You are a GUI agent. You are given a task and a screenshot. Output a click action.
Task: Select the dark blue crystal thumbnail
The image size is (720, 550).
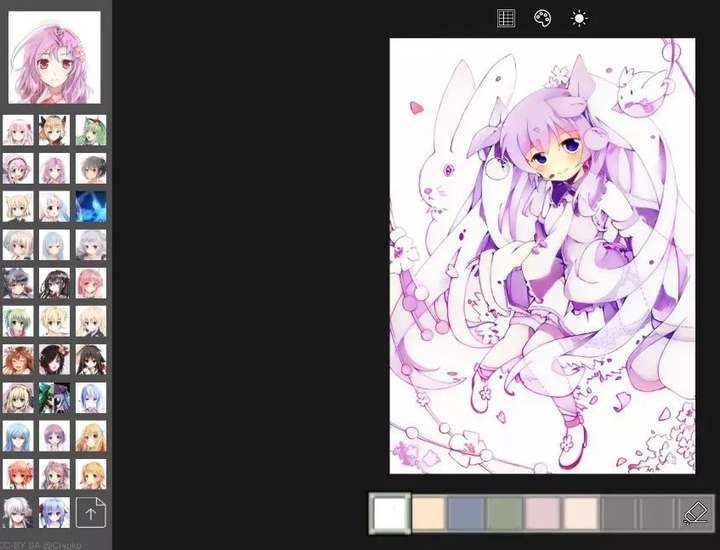(90, 207)
